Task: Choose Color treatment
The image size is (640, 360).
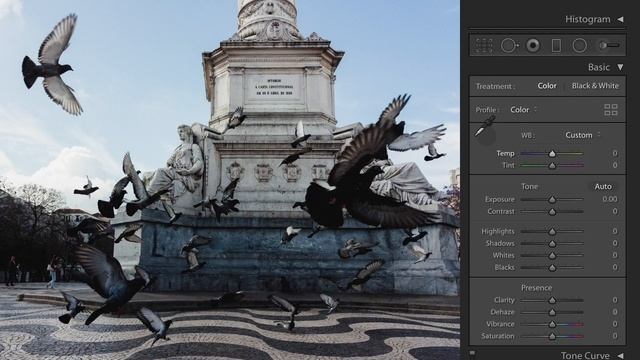Action: pyautogui.click(x=547, y=86)
